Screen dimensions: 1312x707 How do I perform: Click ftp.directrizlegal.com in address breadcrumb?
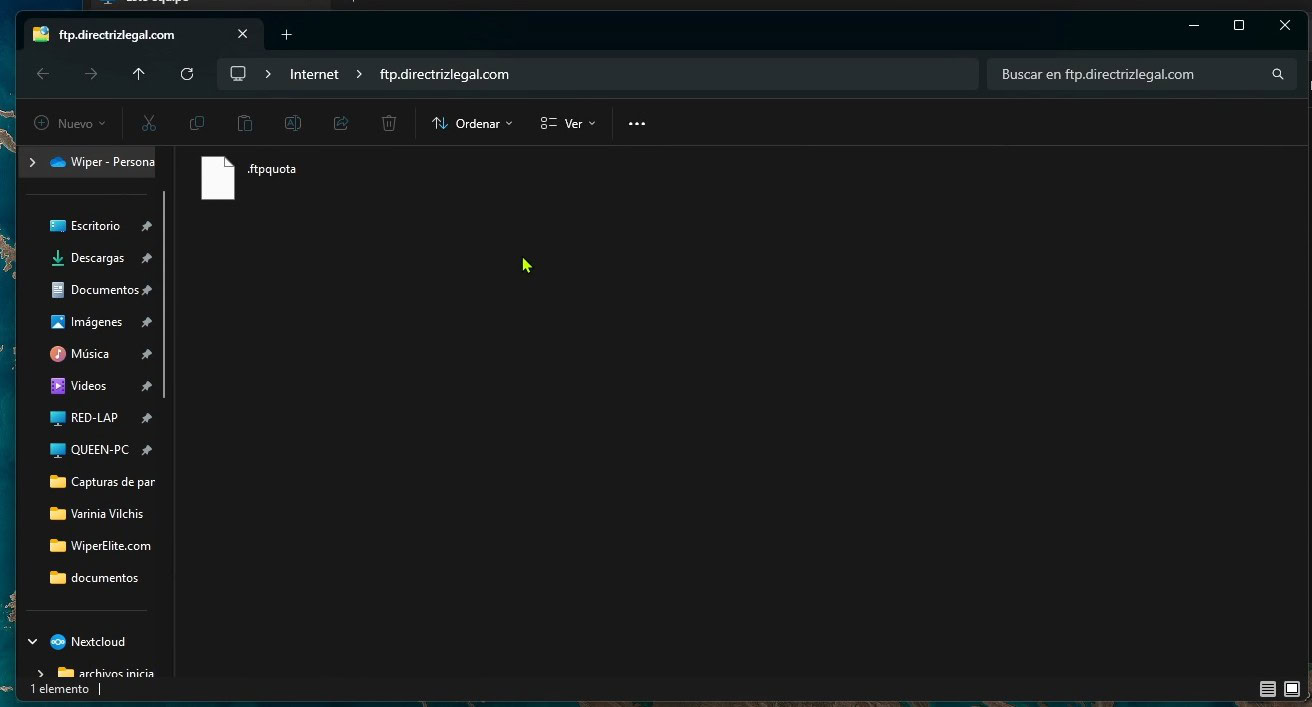[444, 74]
